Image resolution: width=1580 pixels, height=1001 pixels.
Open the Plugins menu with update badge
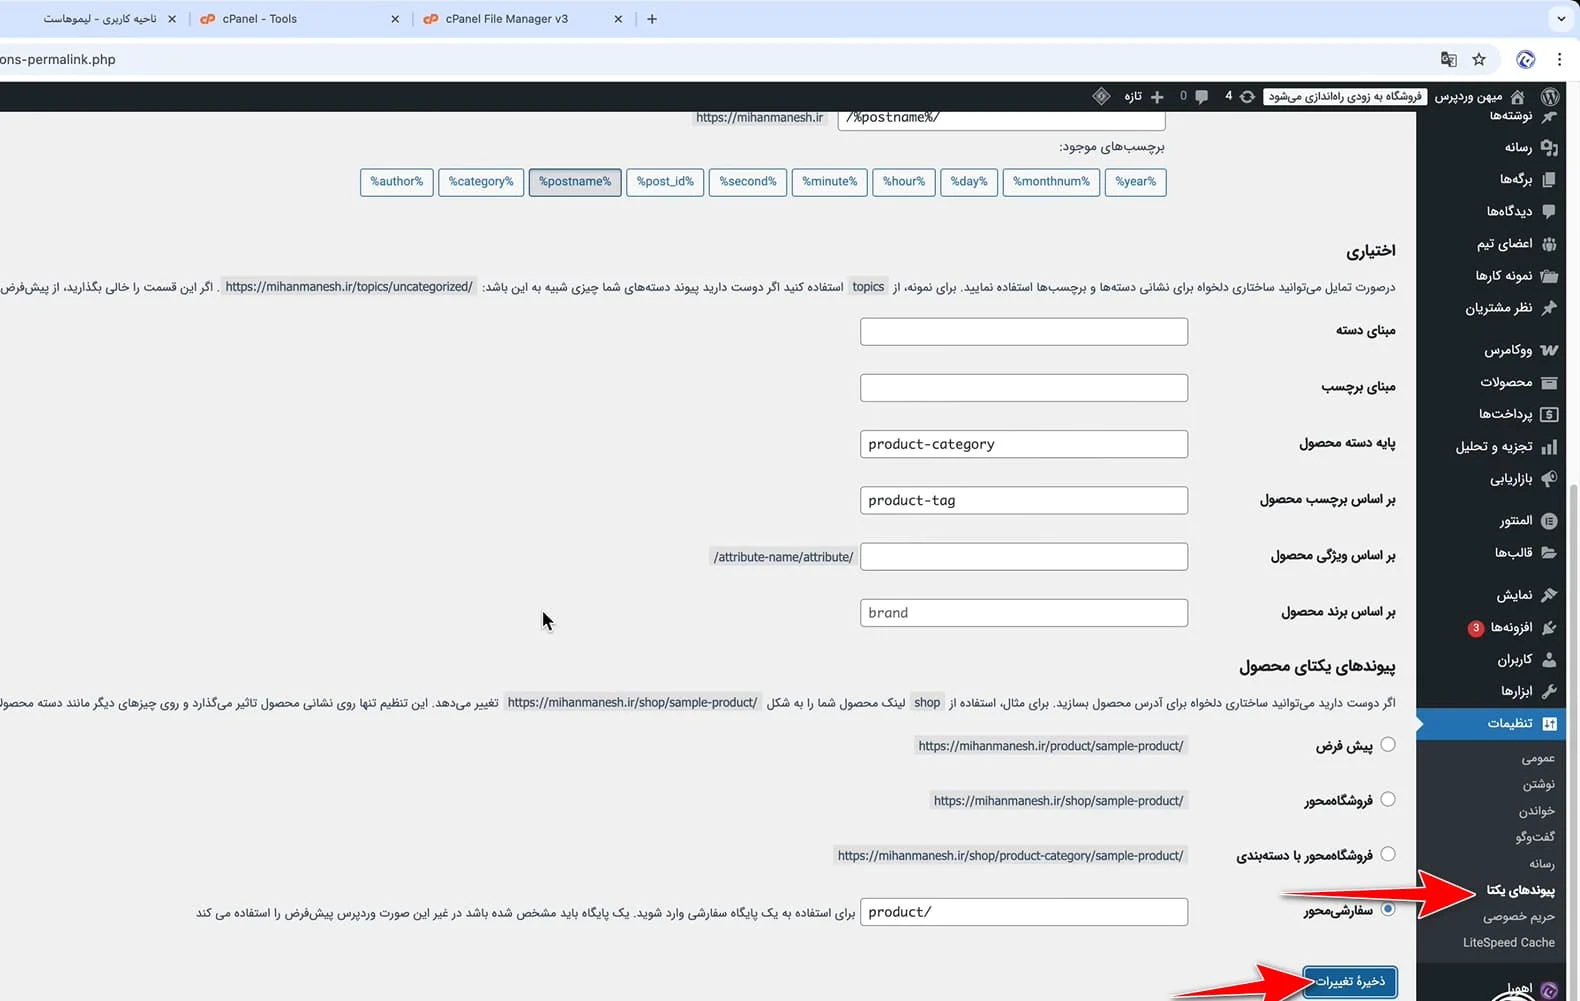coord(1510,627)
